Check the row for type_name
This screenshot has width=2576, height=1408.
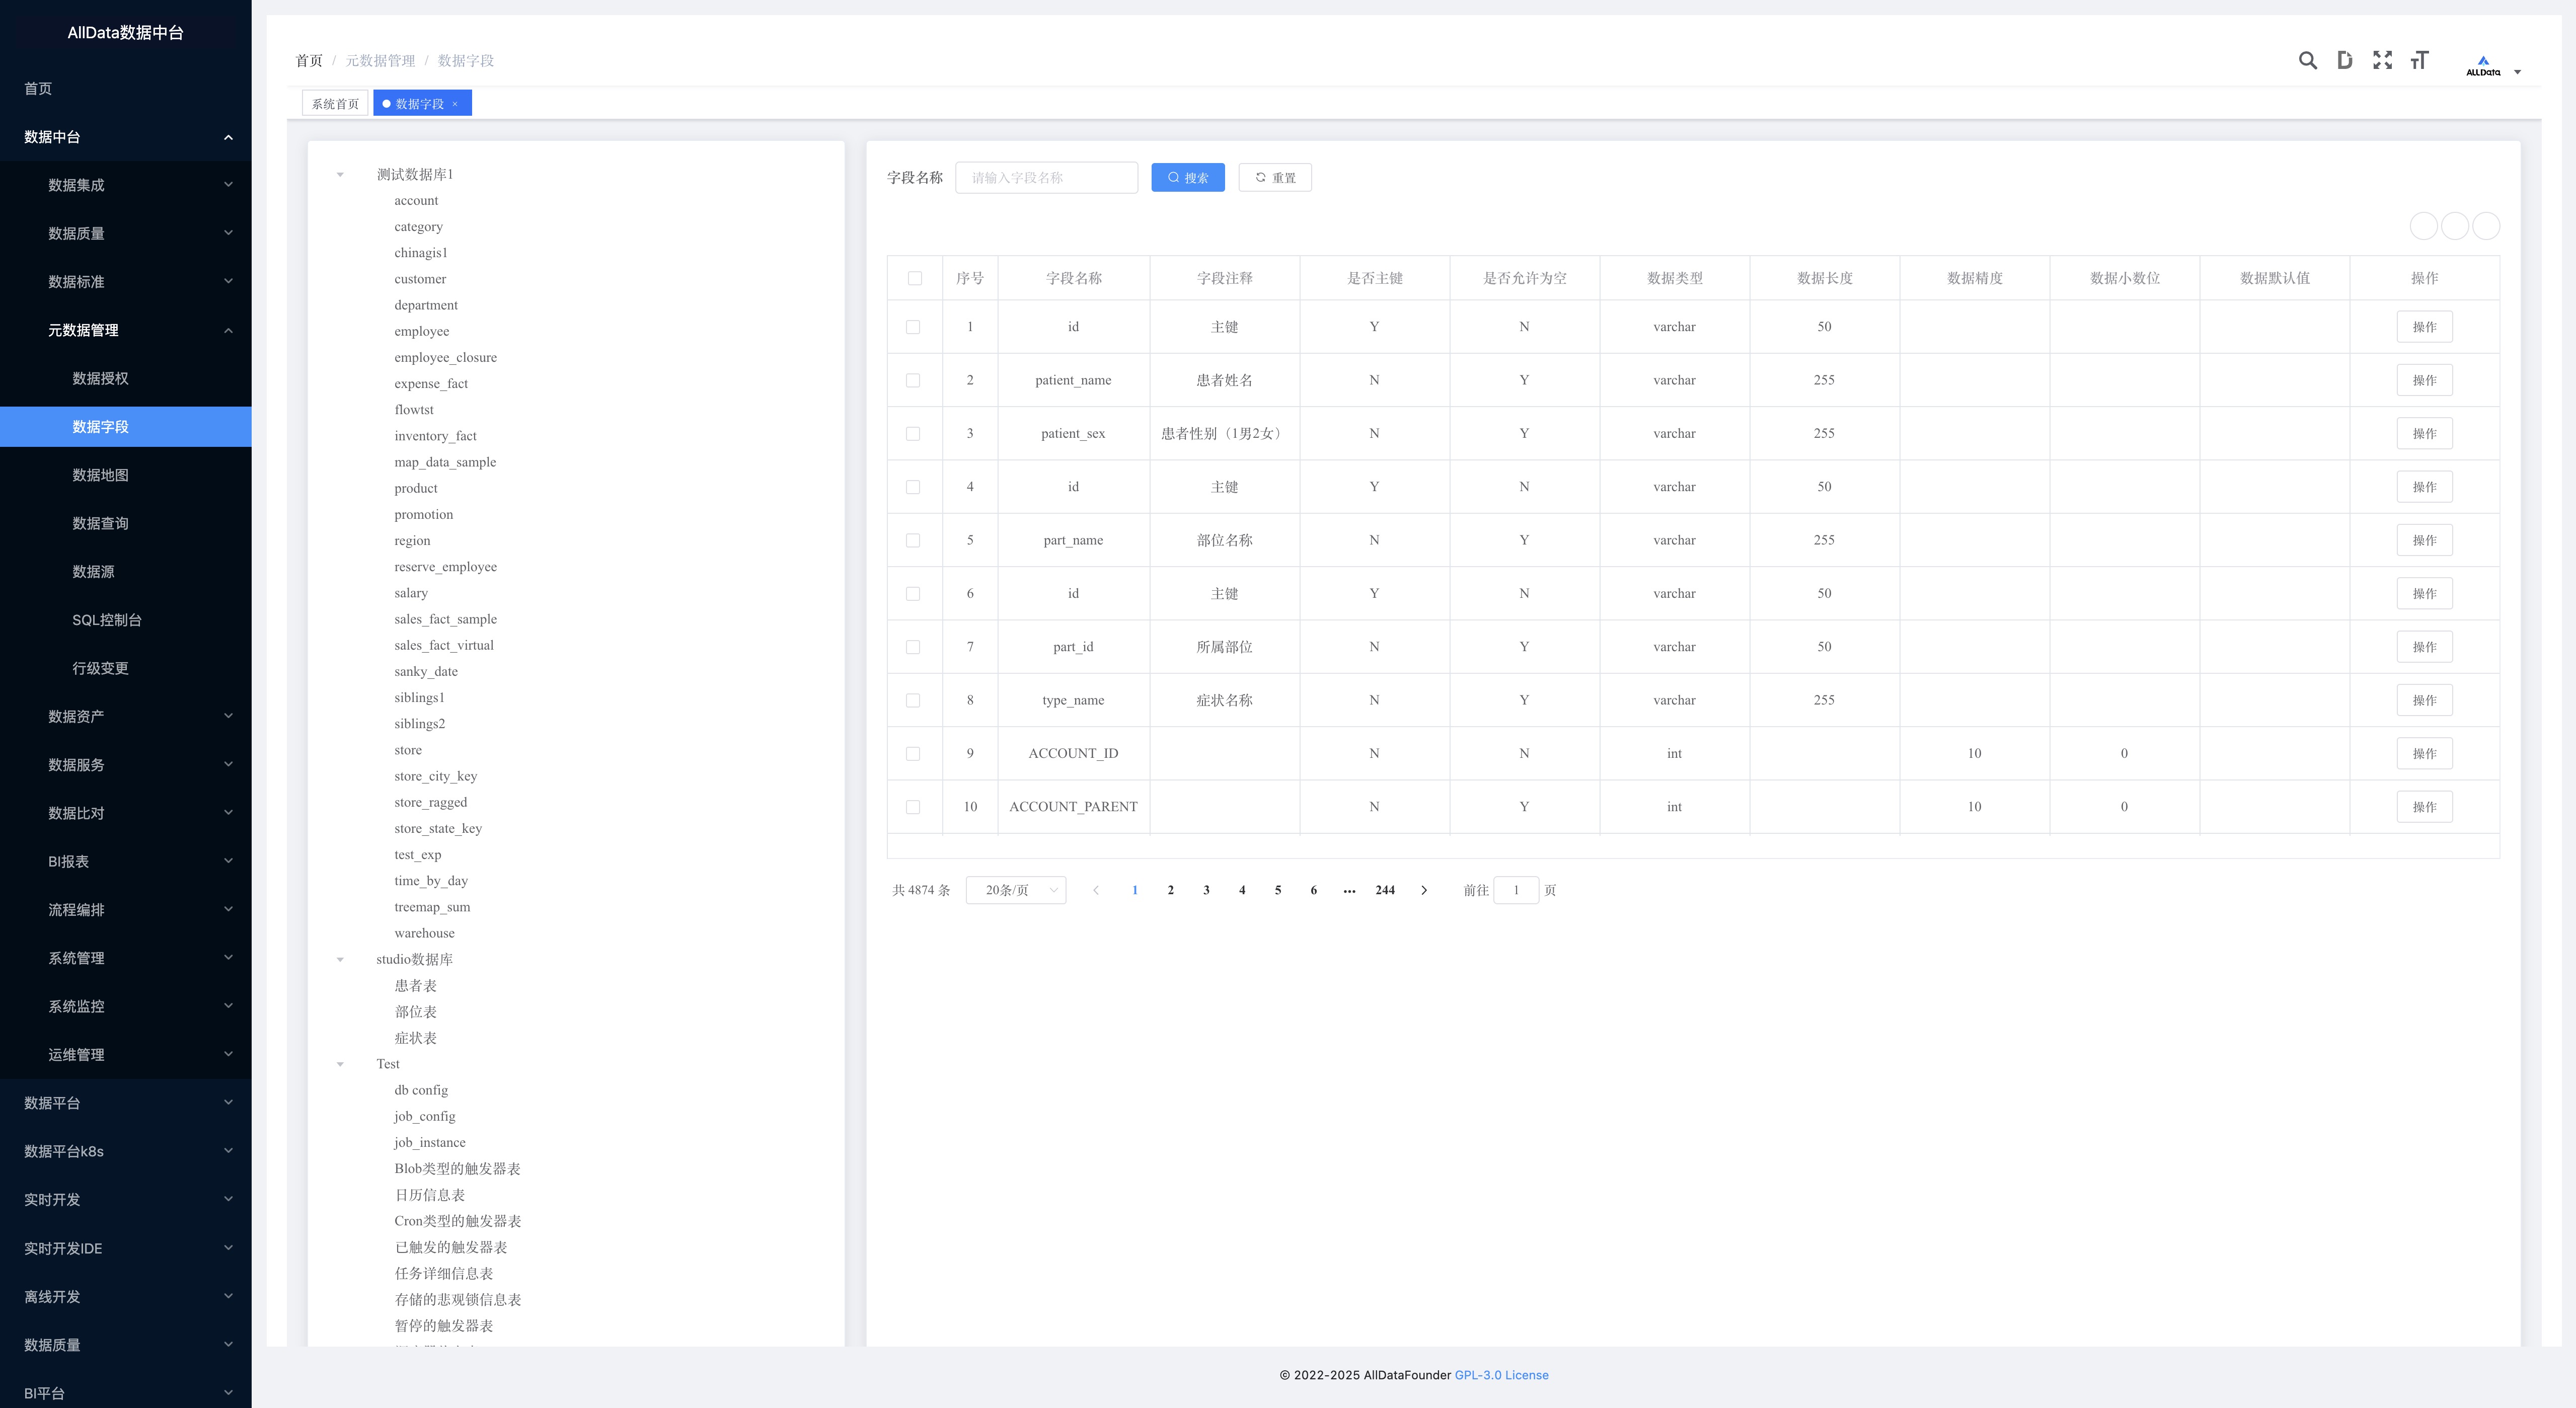pos(913,700)
